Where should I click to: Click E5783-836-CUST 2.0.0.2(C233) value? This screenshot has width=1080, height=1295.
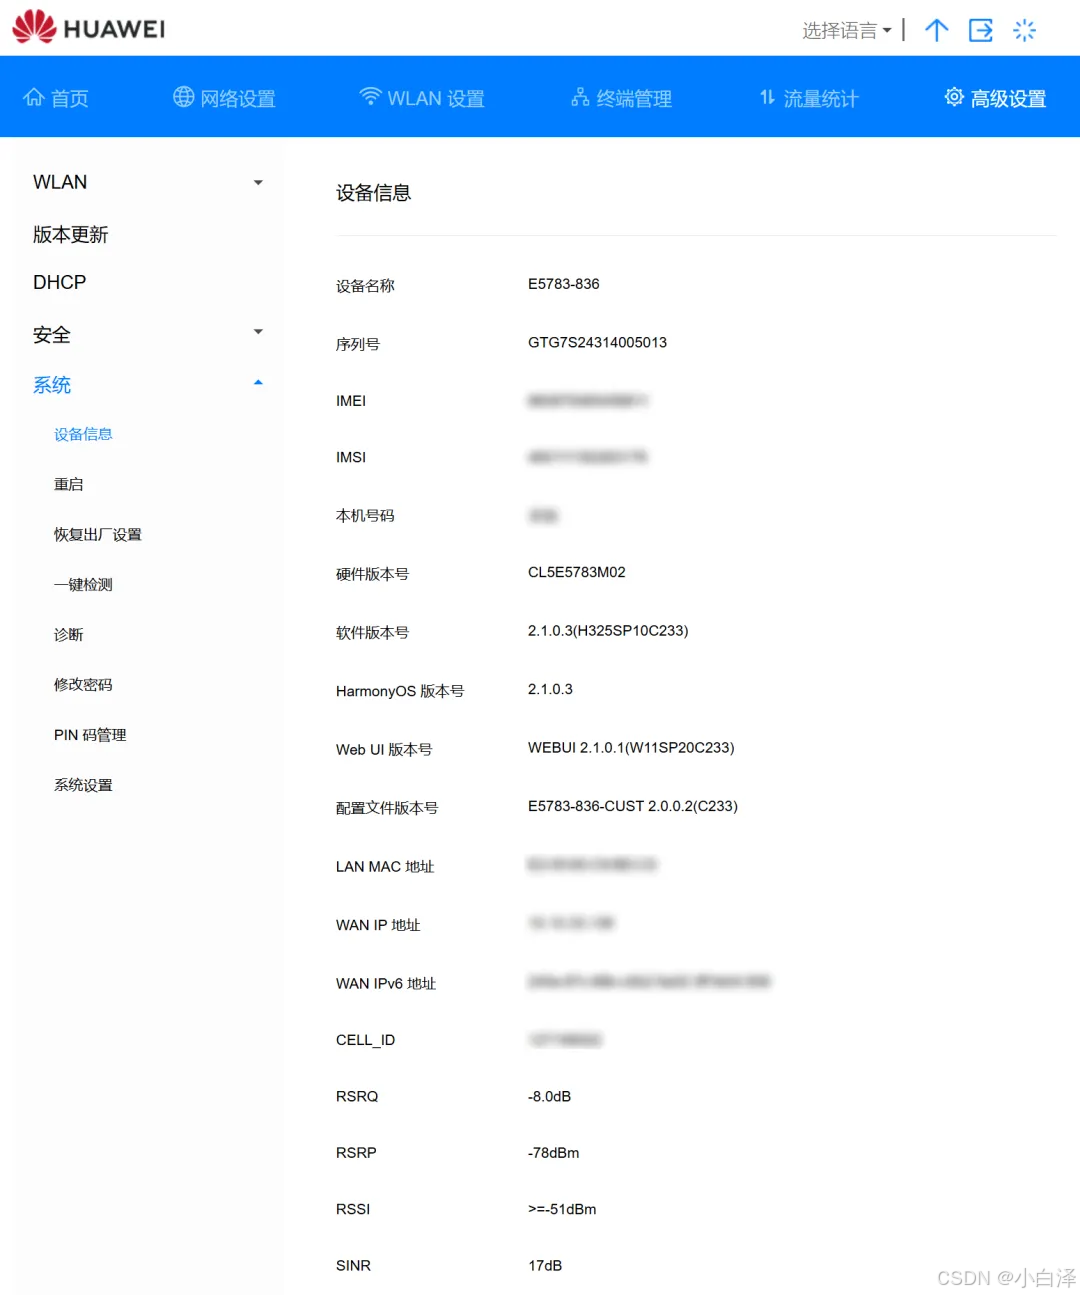click(633, 806)
